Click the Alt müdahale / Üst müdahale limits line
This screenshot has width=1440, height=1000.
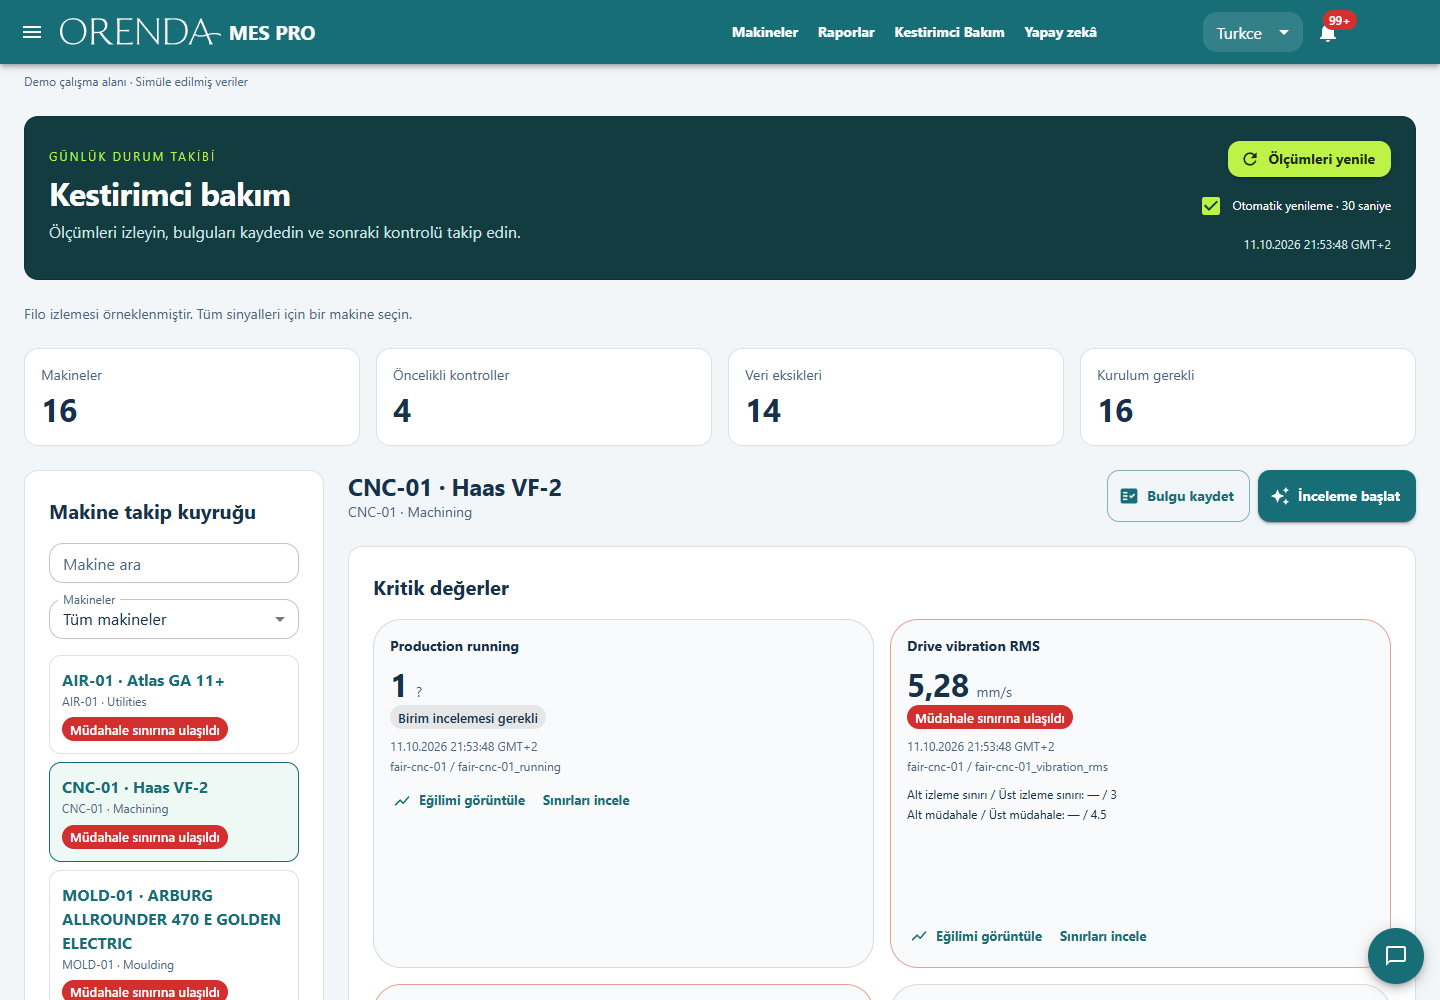pyautogui.click(x=1007, y=815)
